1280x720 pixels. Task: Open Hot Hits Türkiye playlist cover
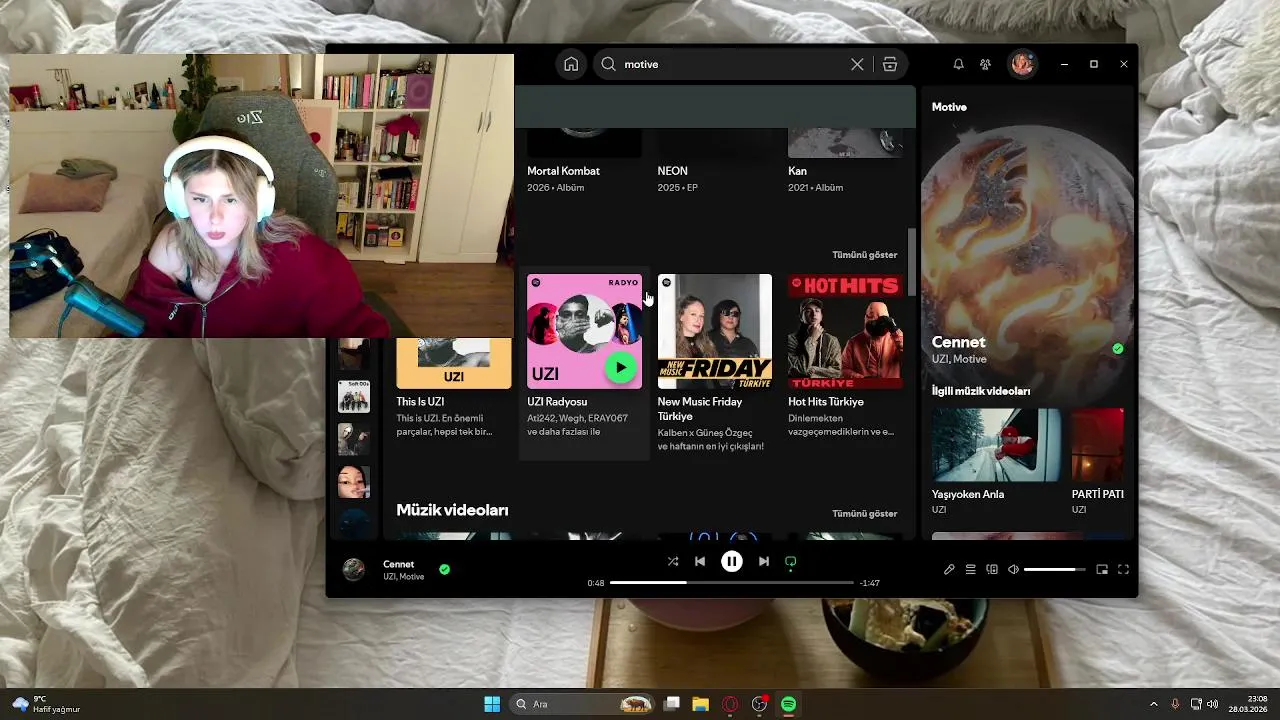click(x=845, y=331)
